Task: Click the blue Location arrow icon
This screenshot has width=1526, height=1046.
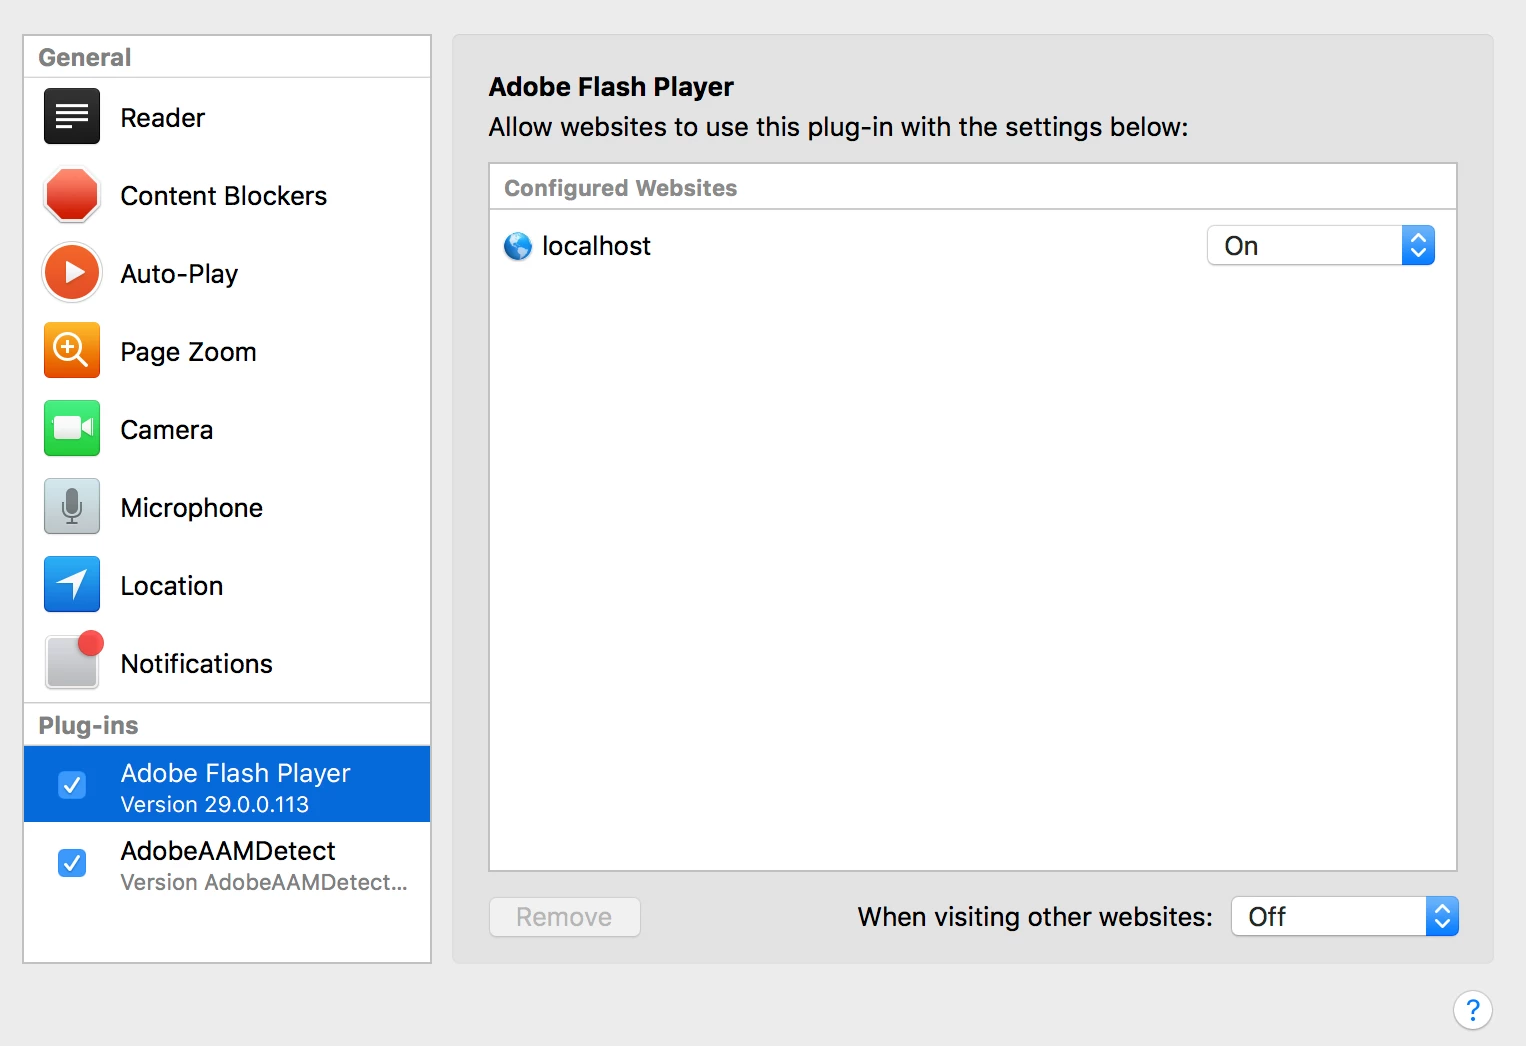Action: click(72, 584)
